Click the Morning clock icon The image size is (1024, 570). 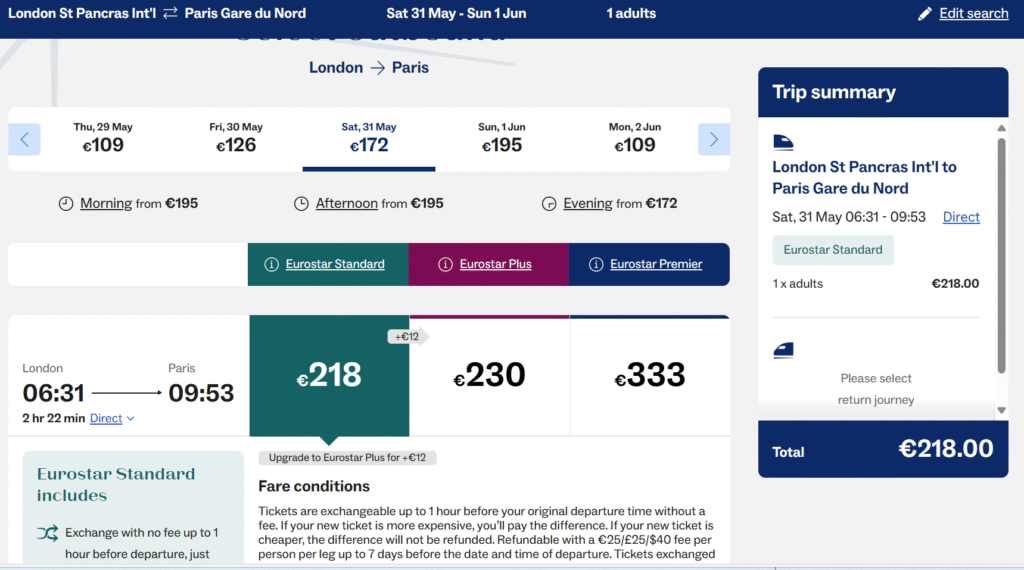pos(66,204)
